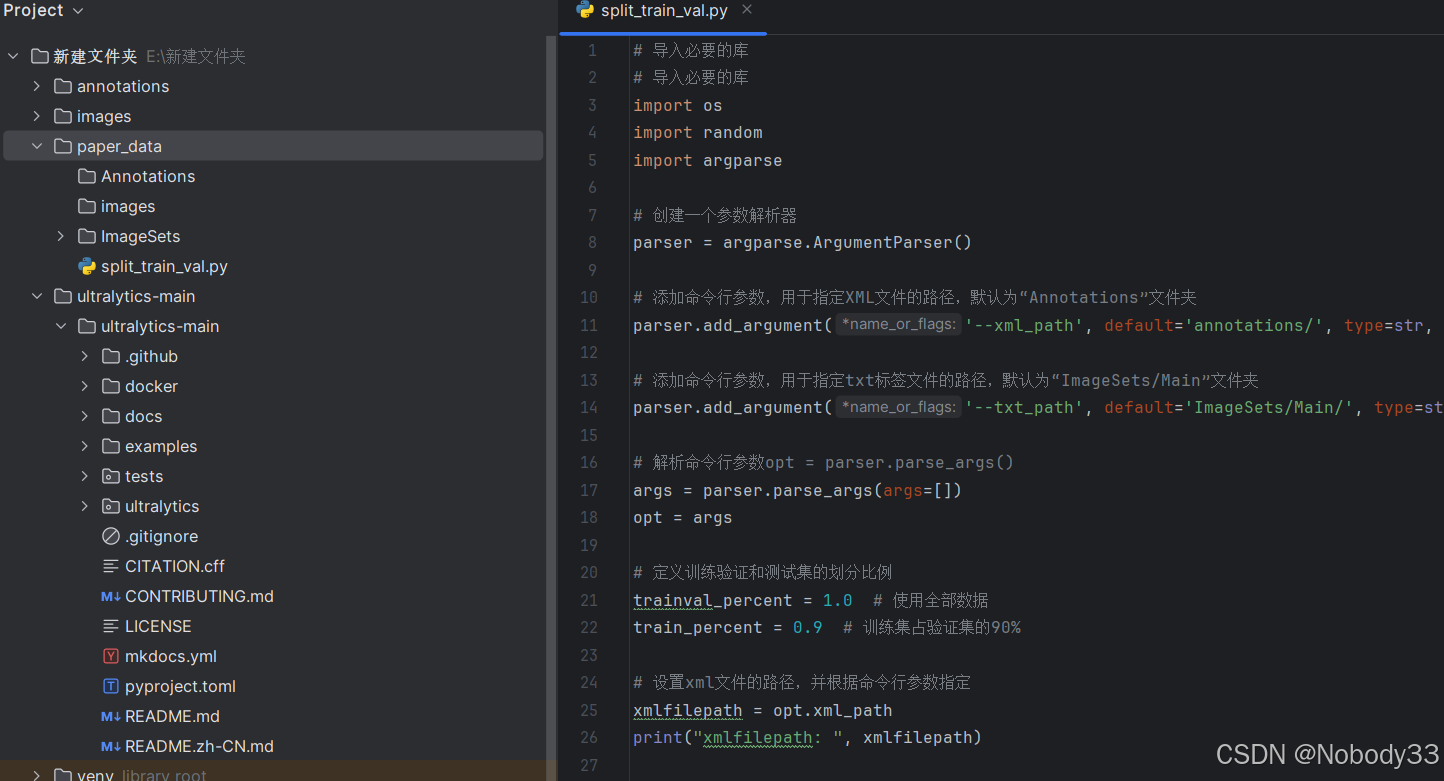Image resolution: width=1444 pixels, height=781 pixels.
Task: Click the pyproject.toml TOML icon
Action: click(x=111, y=686)
